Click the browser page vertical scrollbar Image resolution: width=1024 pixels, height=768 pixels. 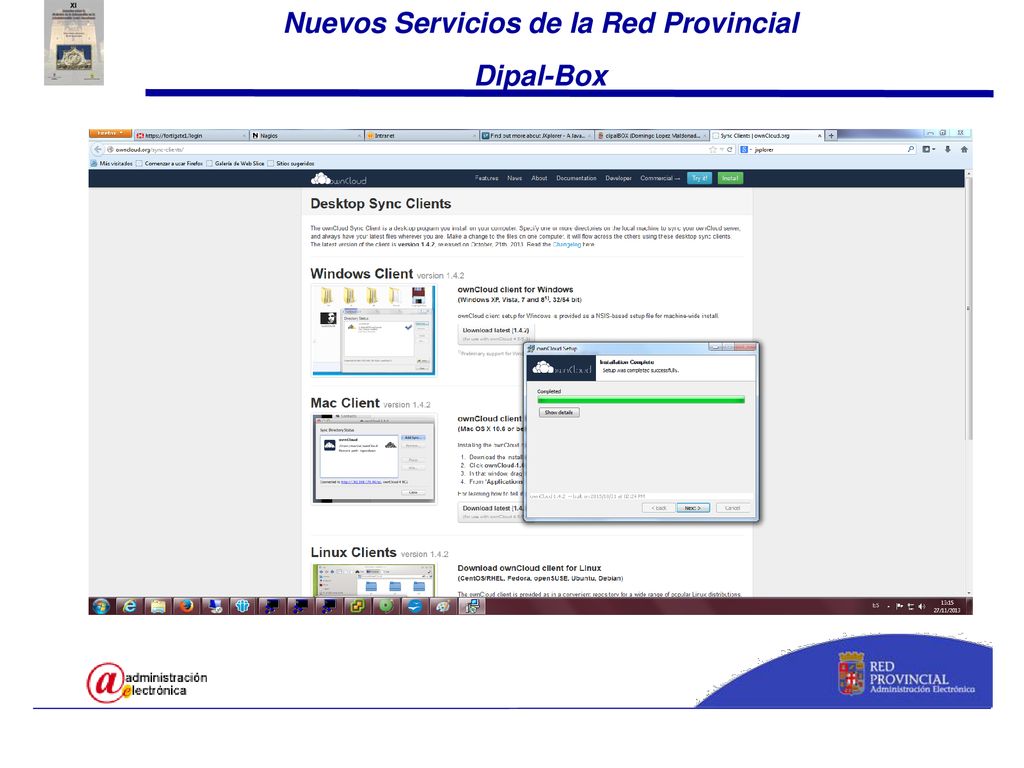(x=968, y=307)
